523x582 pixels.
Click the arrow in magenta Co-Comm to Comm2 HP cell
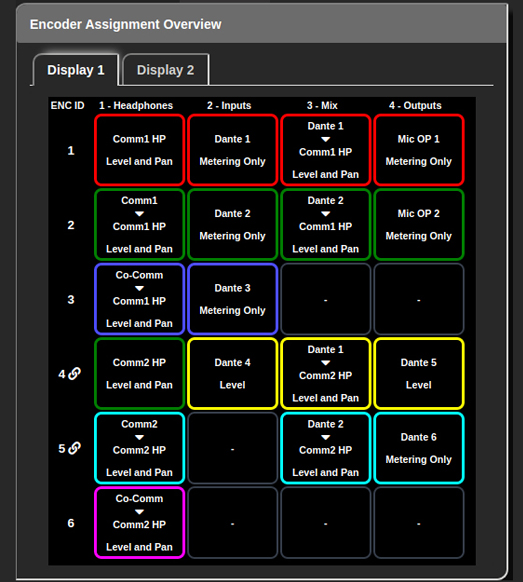pos(139,512)
